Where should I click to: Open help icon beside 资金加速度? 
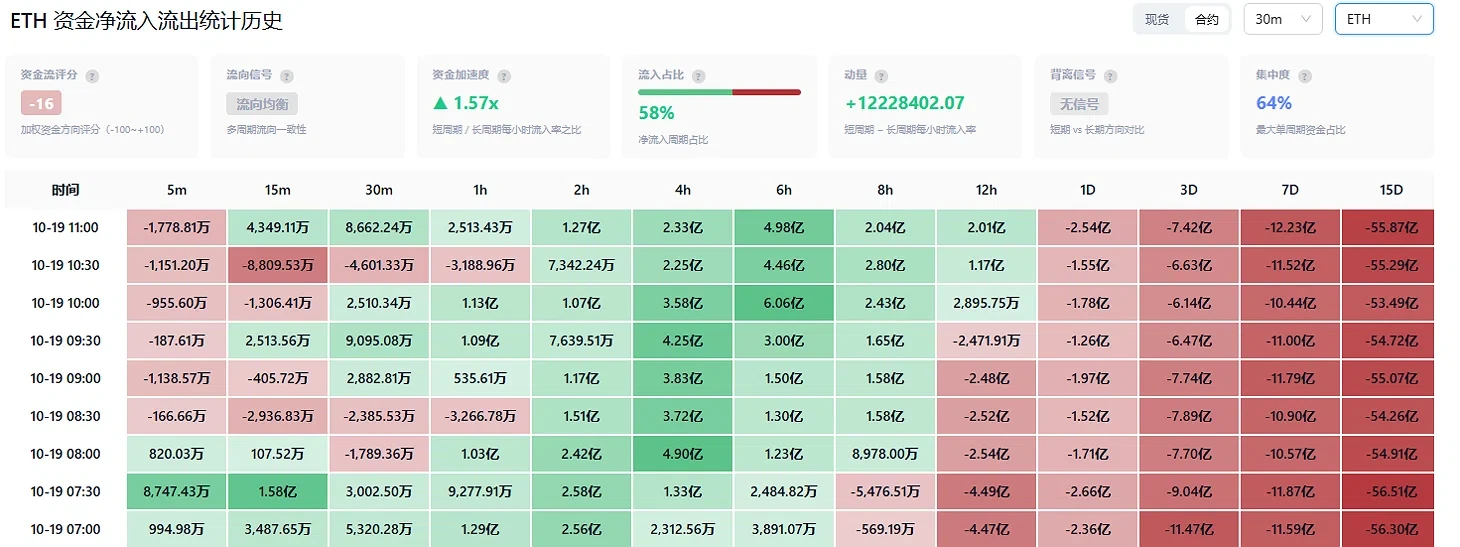point(504,76)
